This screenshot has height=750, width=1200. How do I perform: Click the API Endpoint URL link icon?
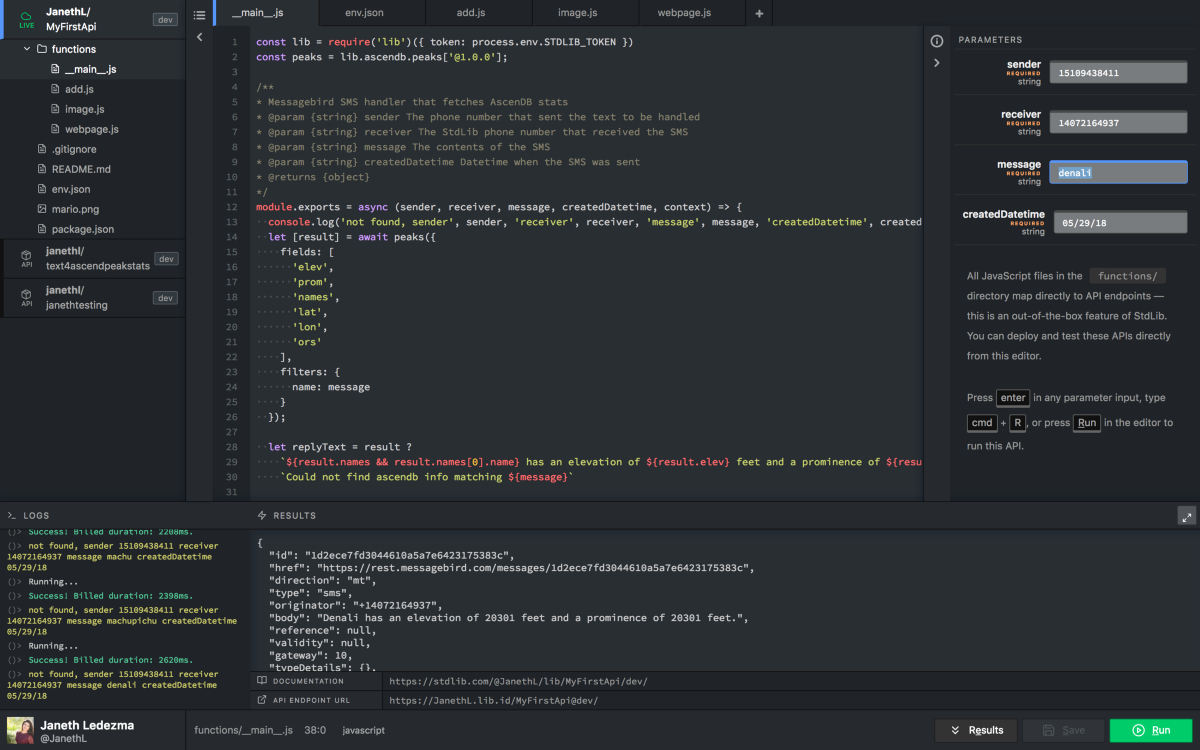(x=263, y=701)
